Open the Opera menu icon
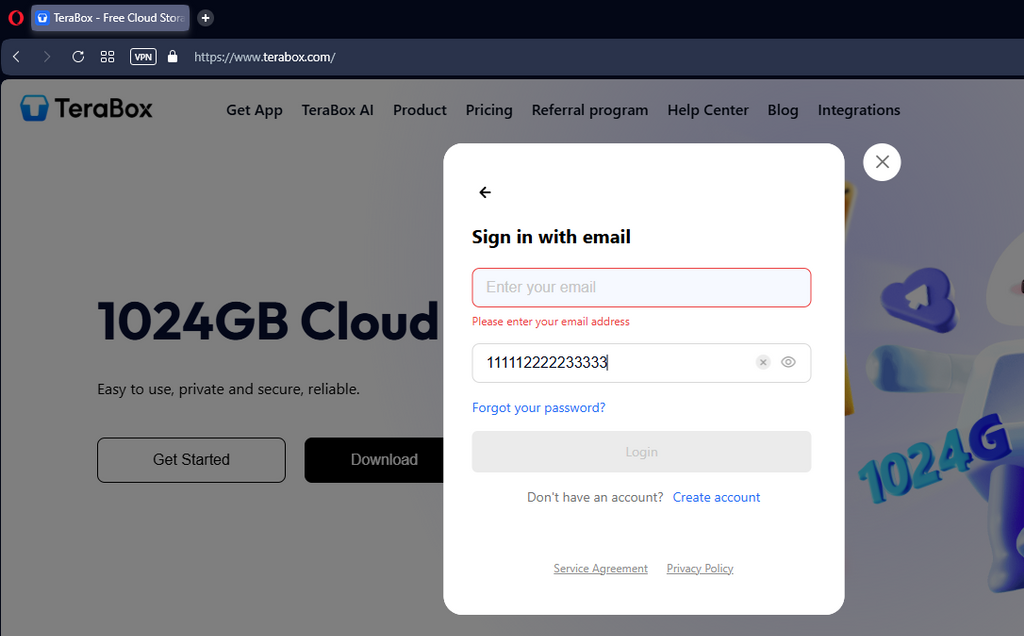 point(15,18)
